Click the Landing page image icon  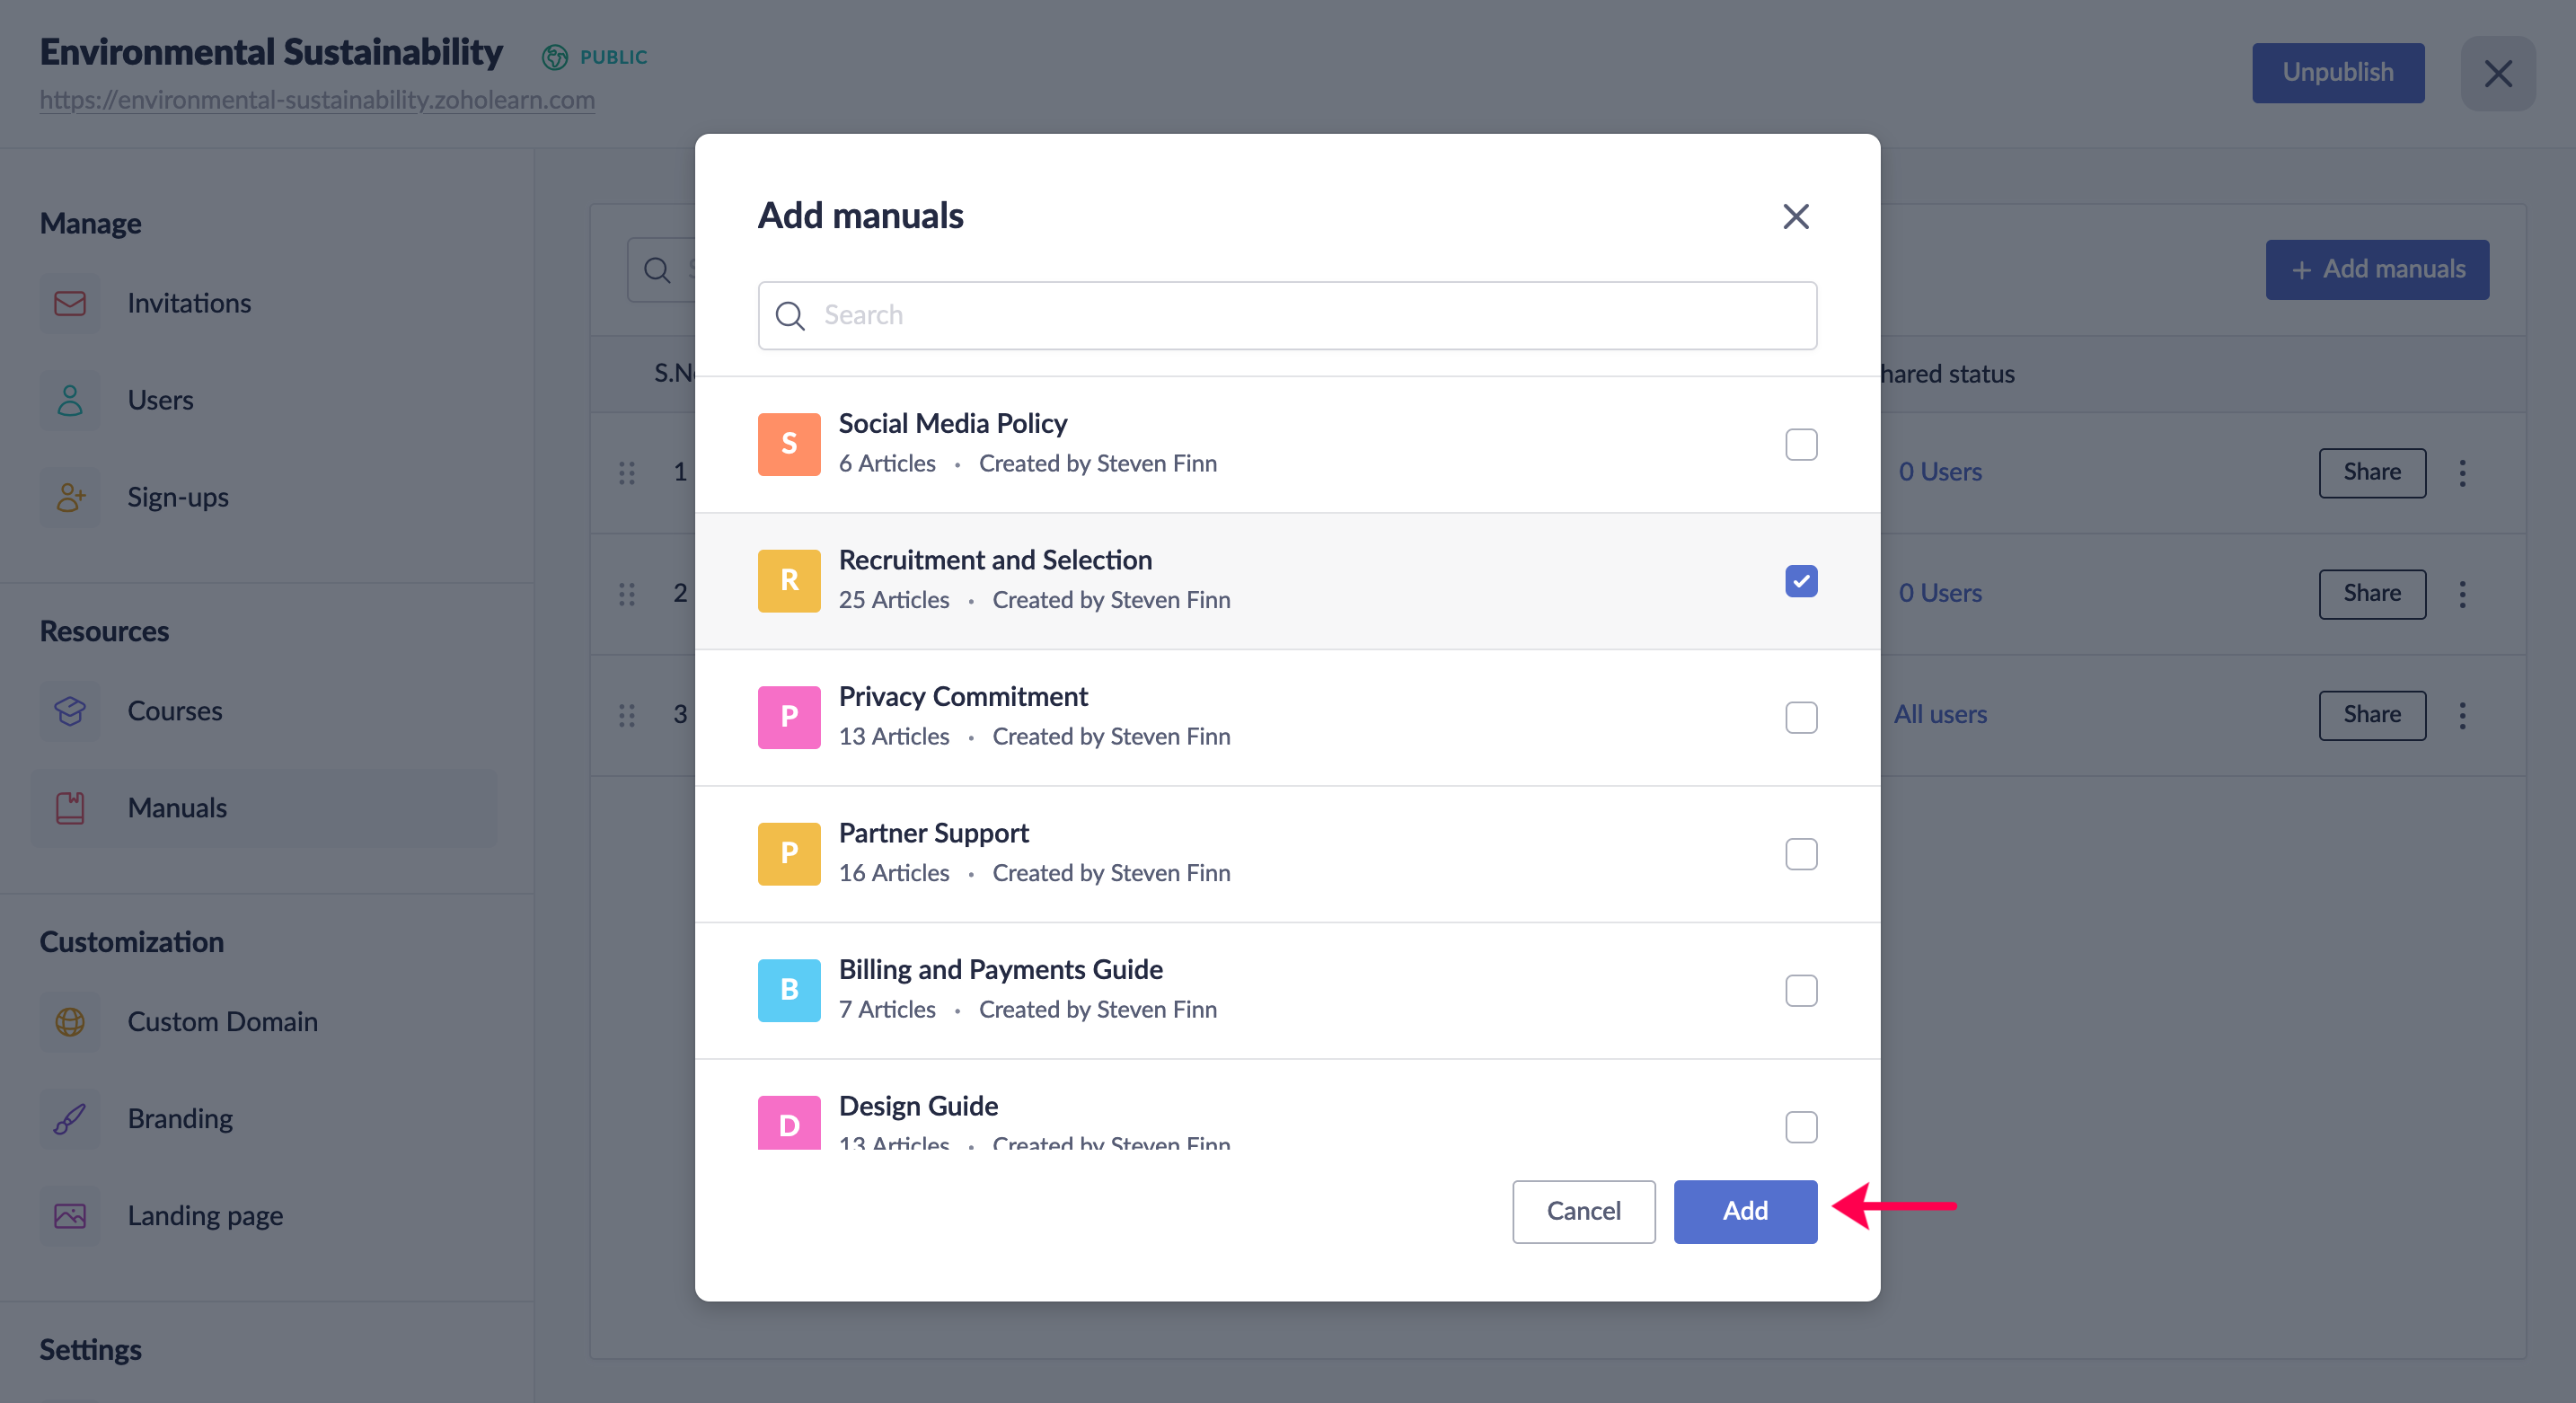click(70, 1216)
